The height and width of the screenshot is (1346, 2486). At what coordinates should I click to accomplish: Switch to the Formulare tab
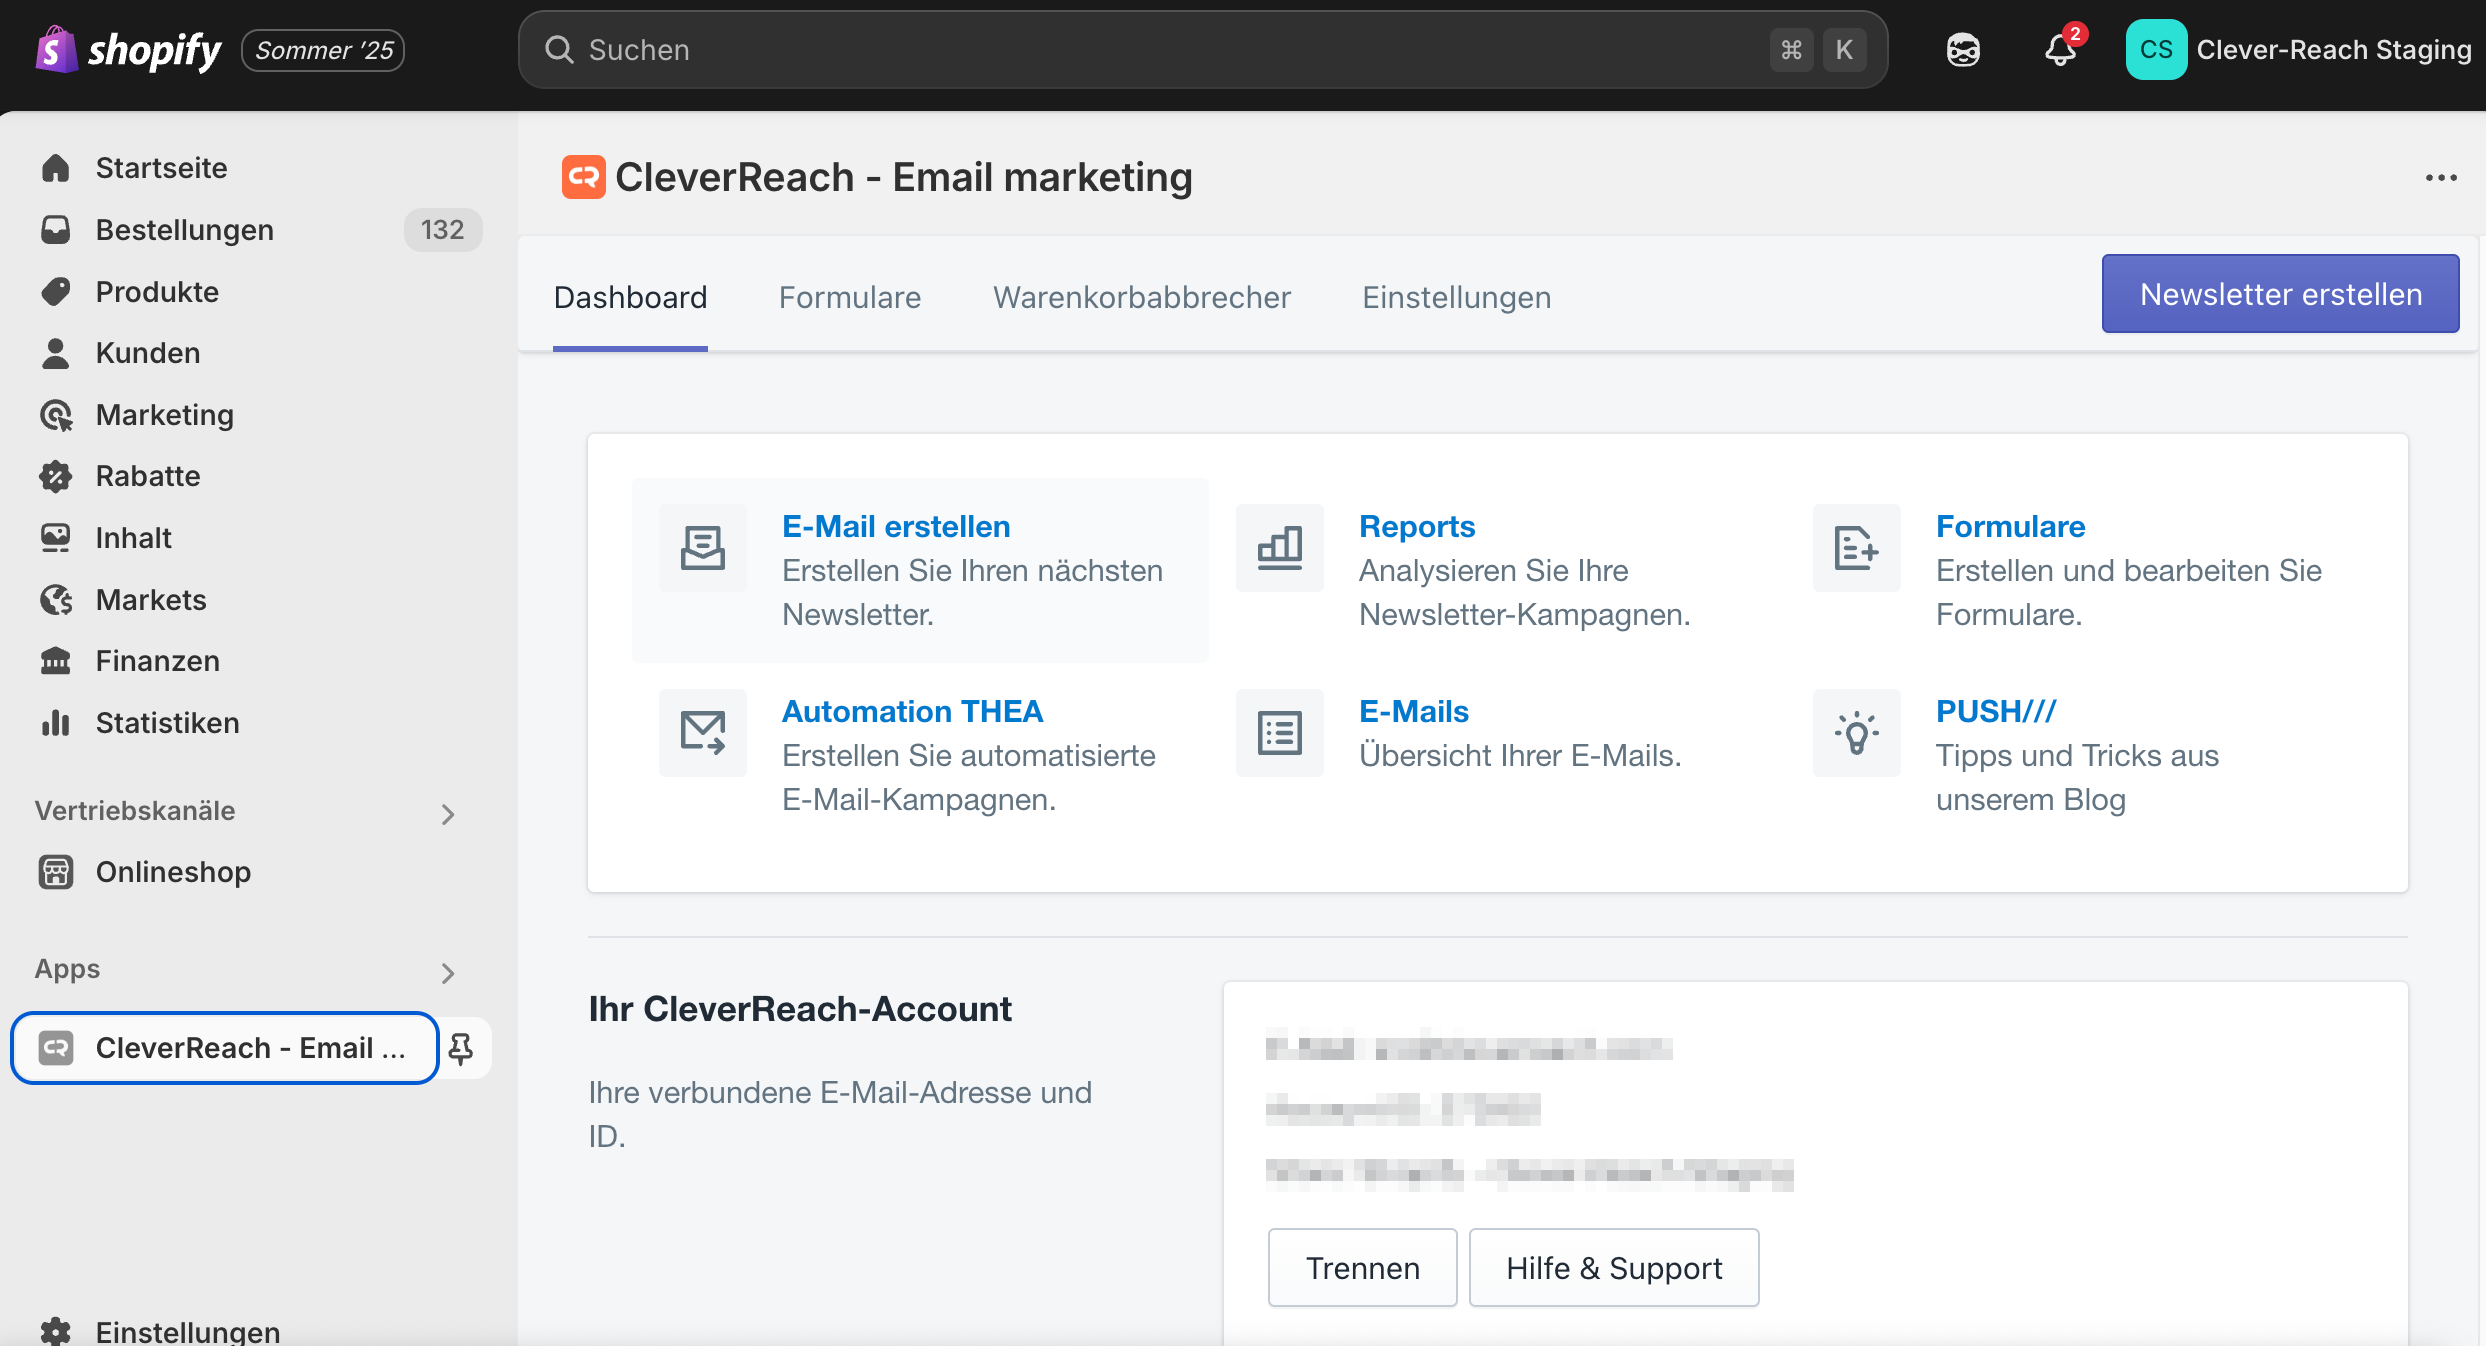coord(850,297)
